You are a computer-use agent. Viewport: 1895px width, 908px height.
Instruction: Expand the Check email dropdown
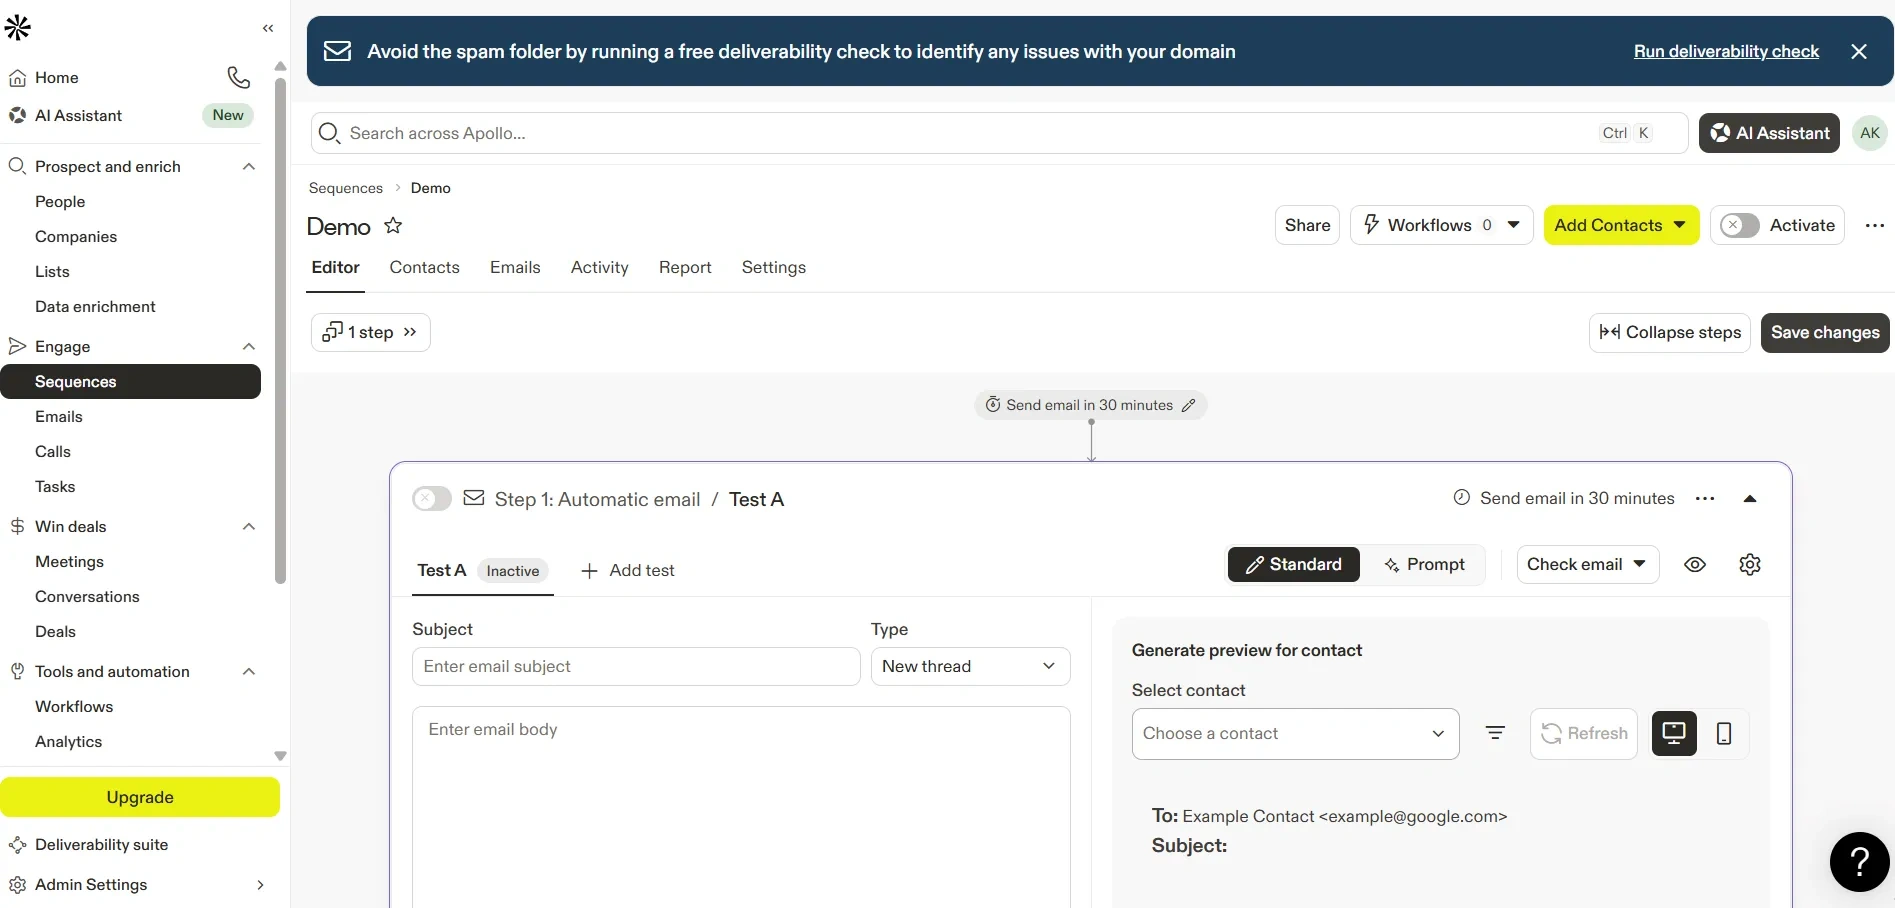point(1587,565)
